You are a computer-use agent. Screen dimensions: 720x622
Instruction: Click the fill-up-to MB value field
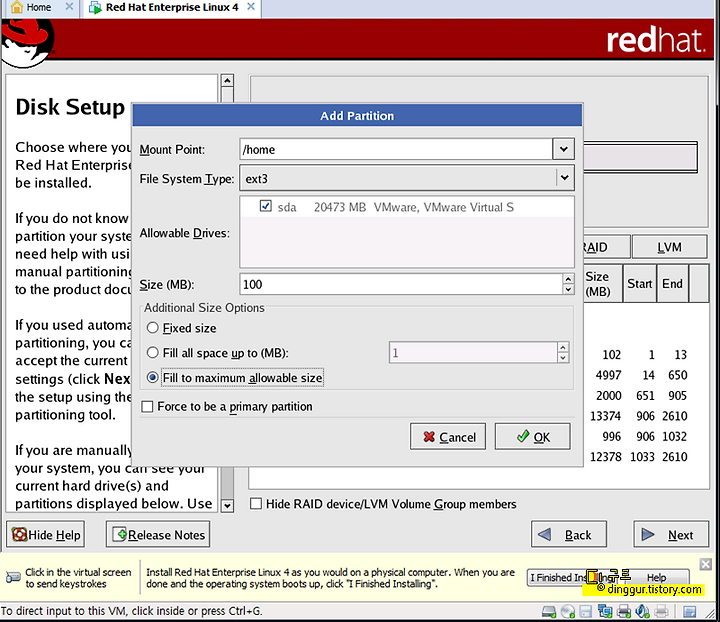pos(473,353)
